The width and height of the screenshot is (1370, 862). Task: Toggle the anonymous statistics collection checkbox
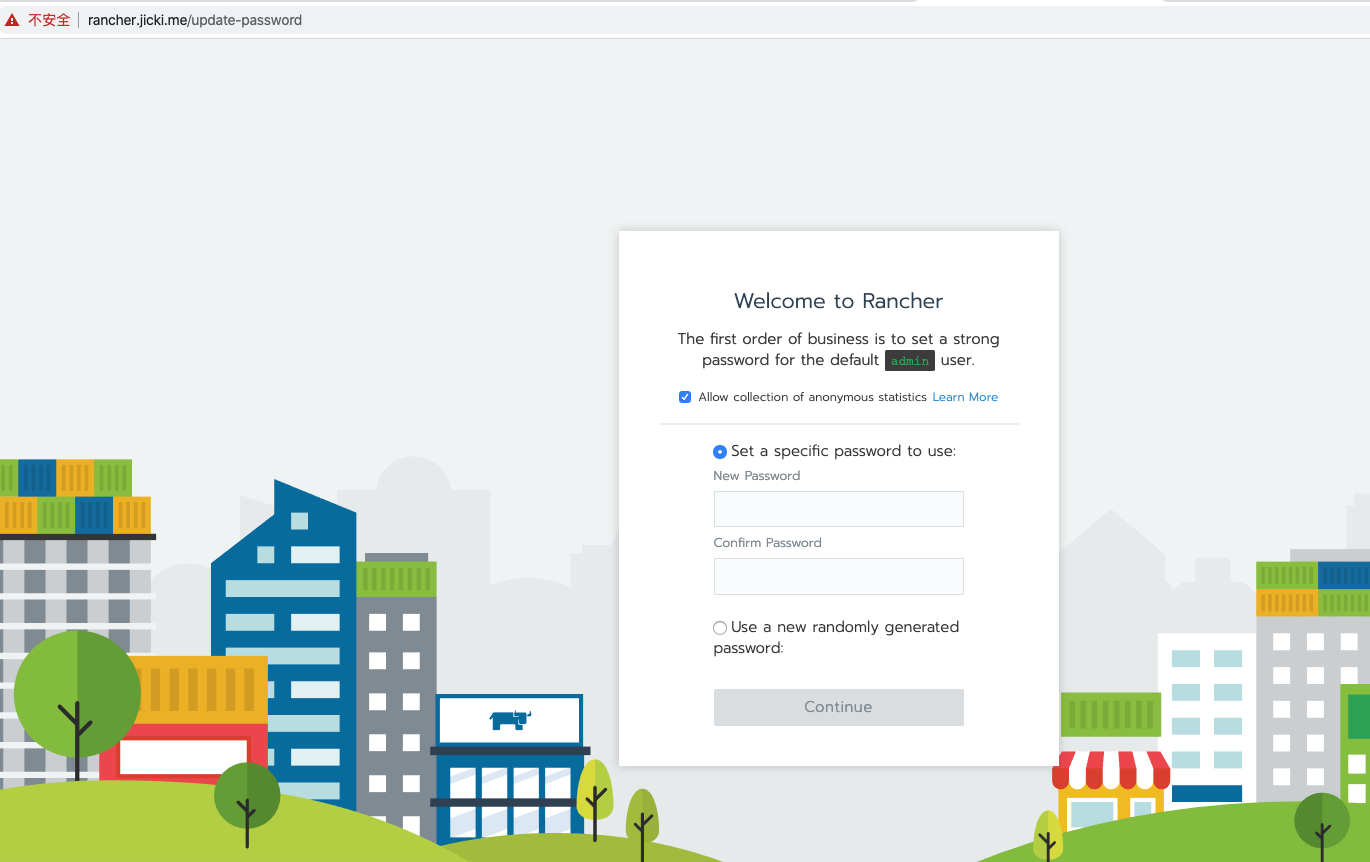tap(685, 397)
